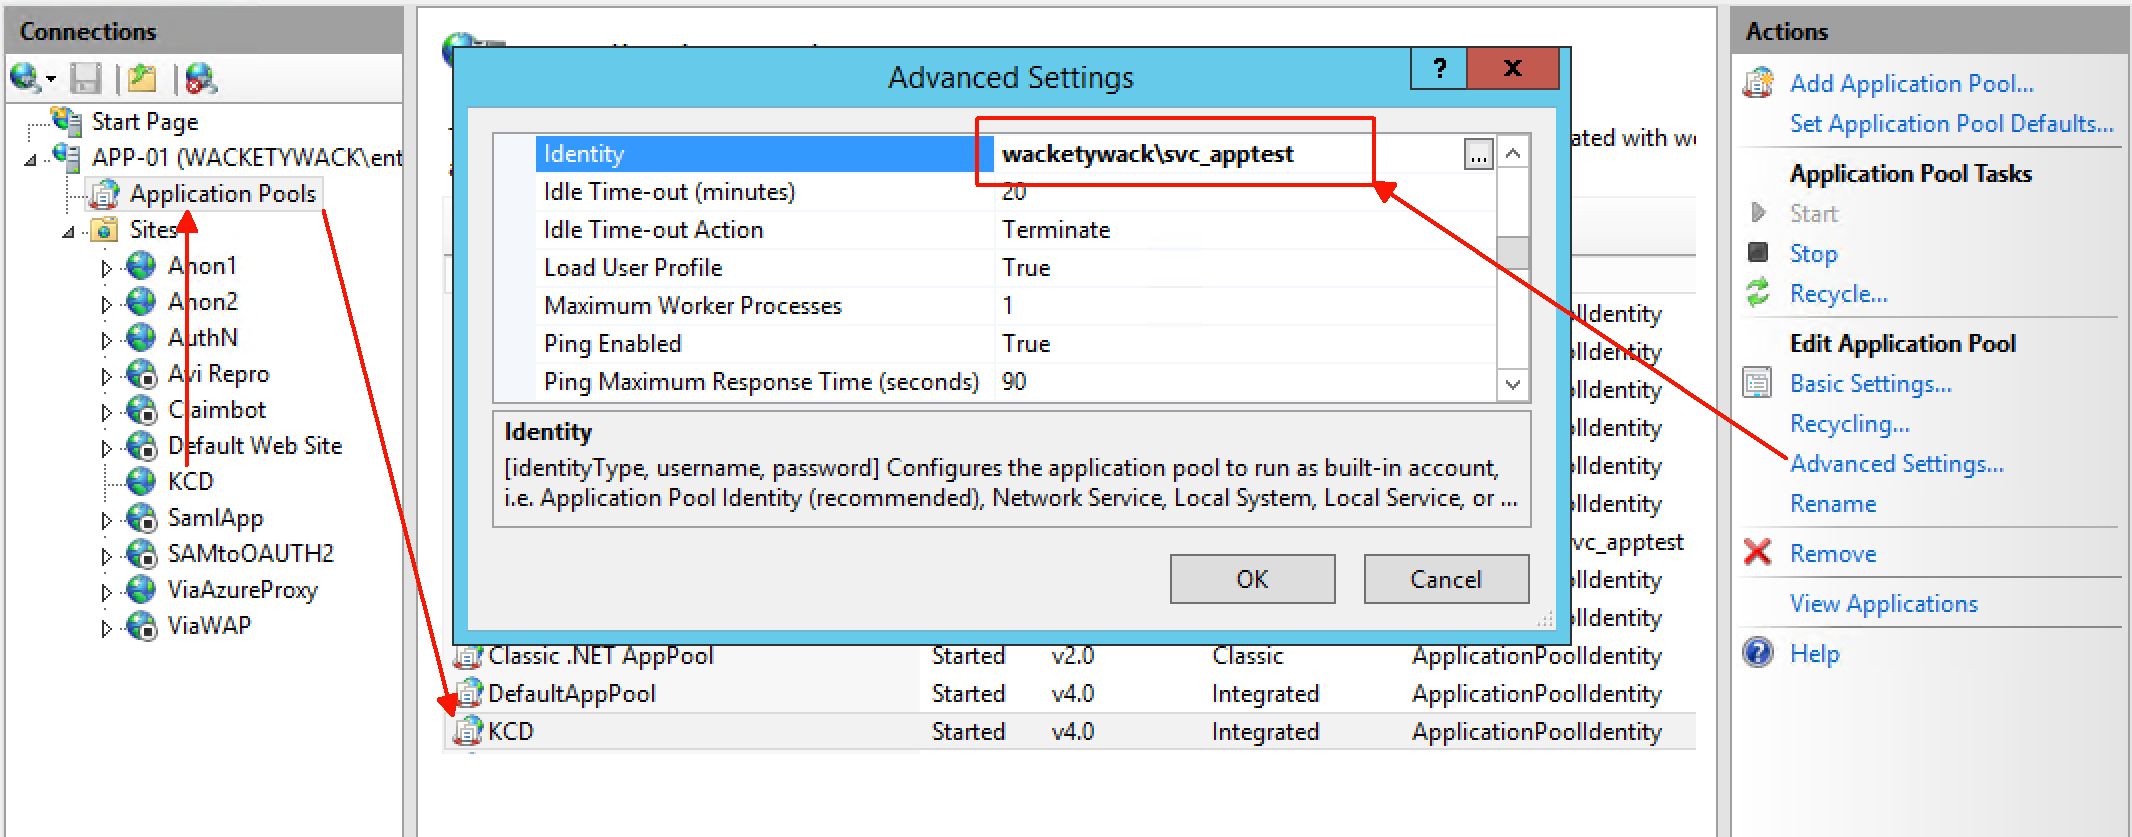
Task: Click the connect-to-server globe icon in Connections toolbar
Action: 24,78
